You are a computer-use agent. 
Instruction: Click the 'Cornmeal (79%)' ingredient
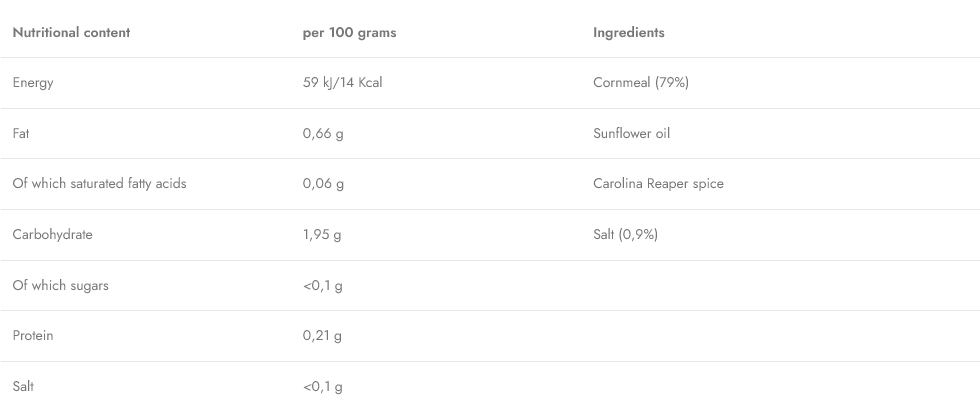tap(640, 83)
